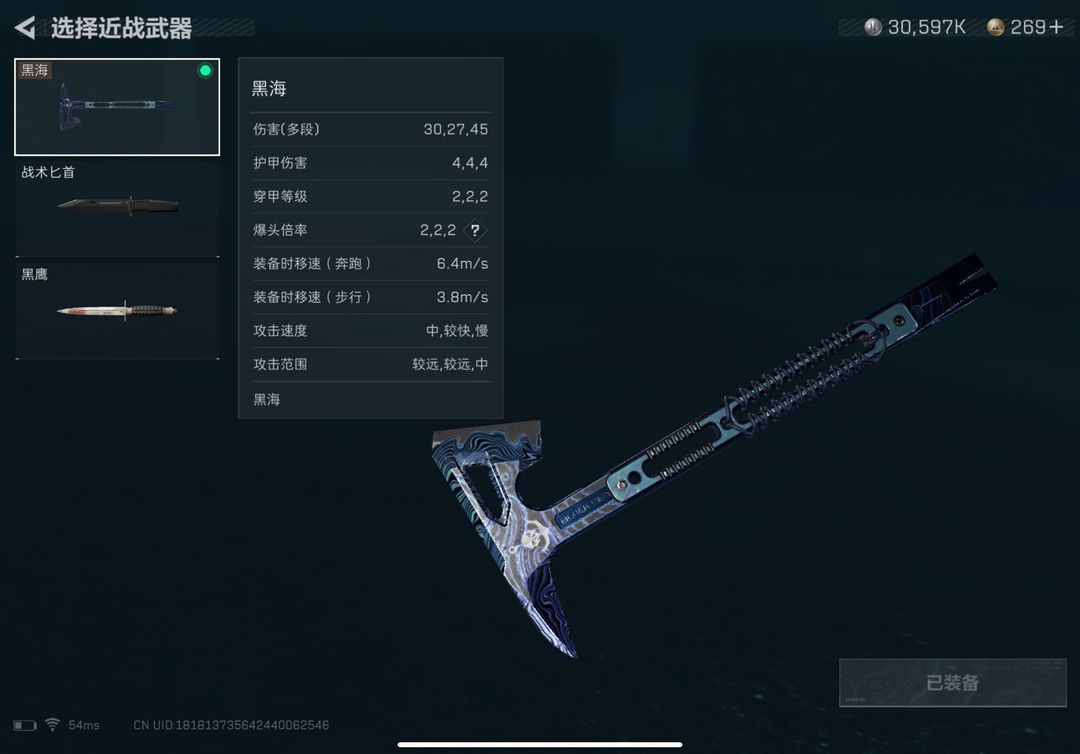Click the 攻击范围 attack range row
1080x754 pixels.
coord(371,364)
